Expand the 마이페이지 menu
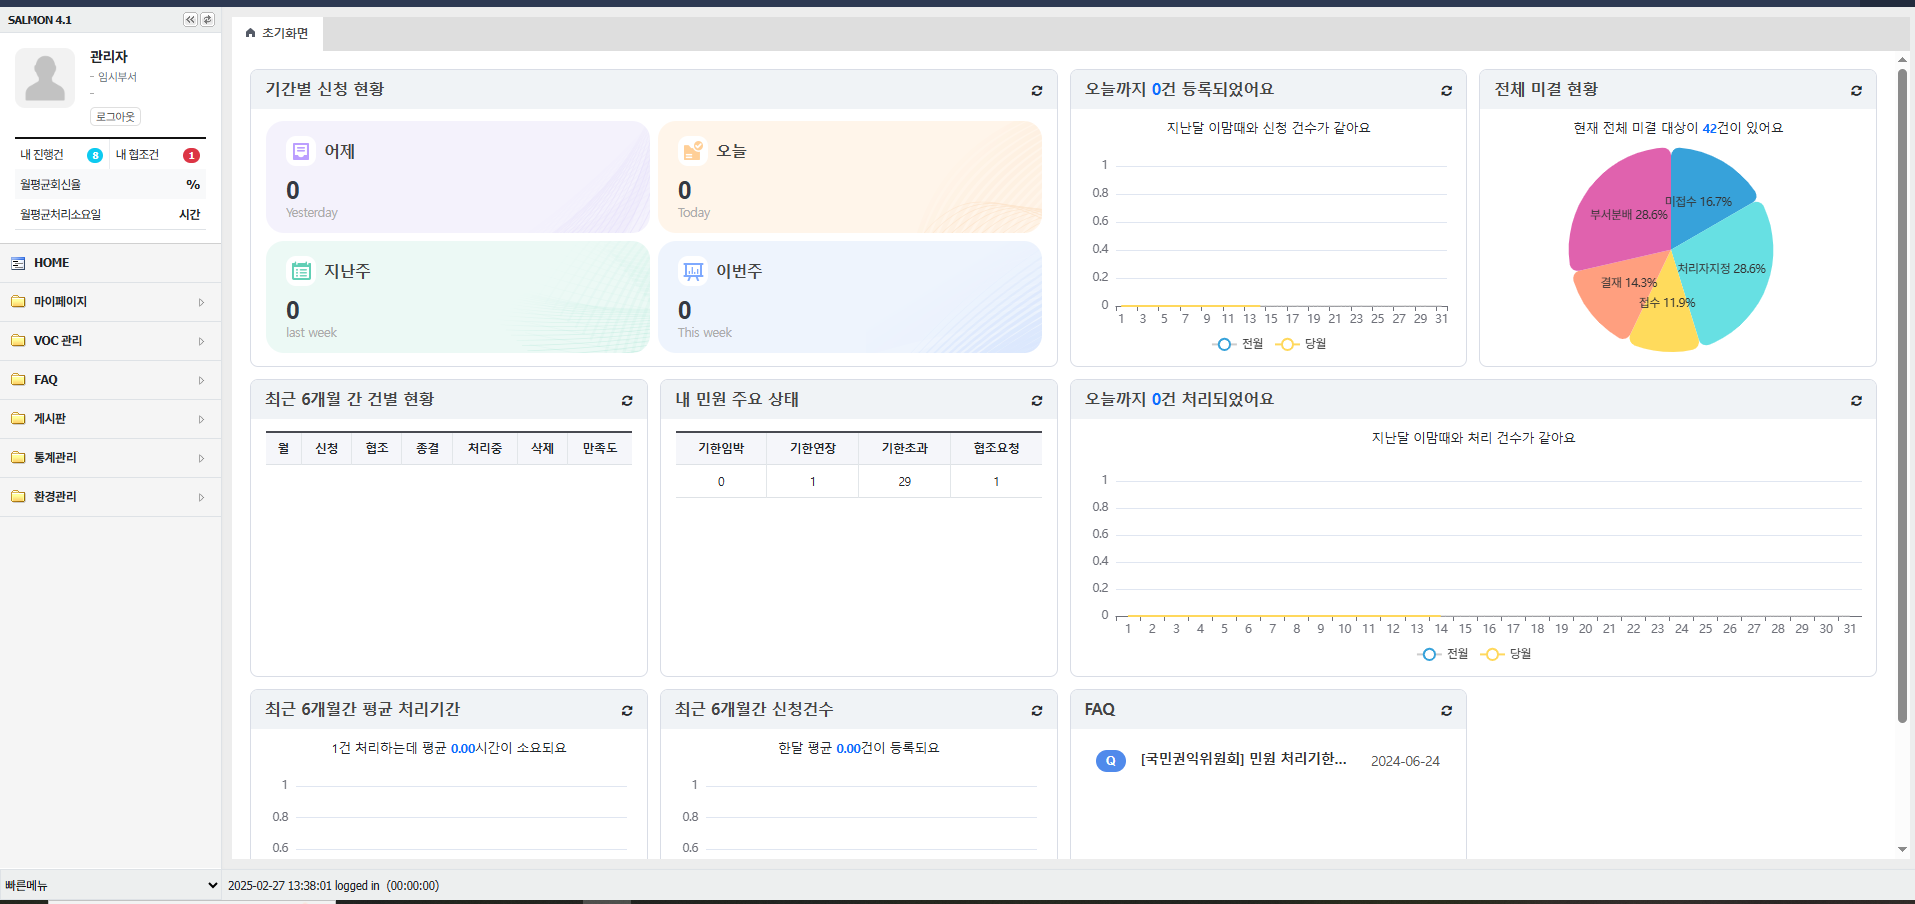This screenshot has height=904, width=1915. point(110,302)
